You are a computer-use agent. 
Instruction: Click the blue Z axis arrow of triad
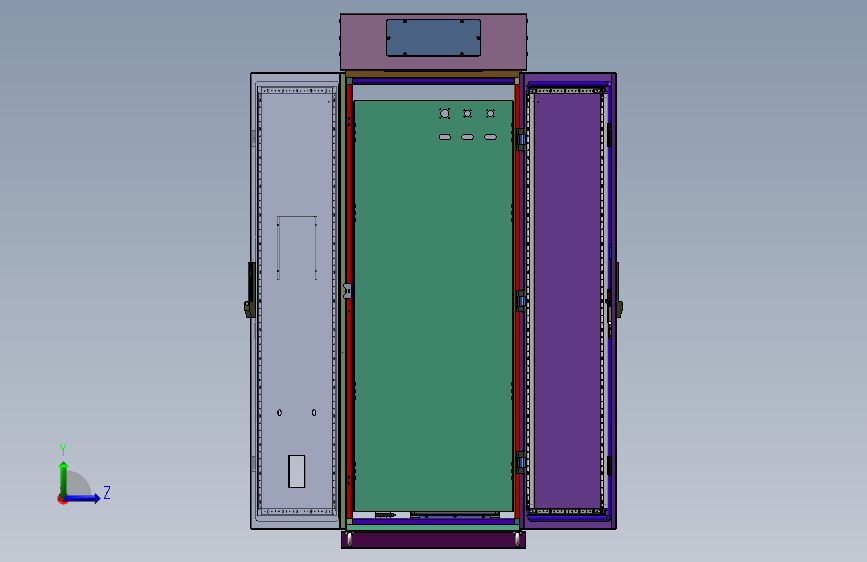click(83, 498)
